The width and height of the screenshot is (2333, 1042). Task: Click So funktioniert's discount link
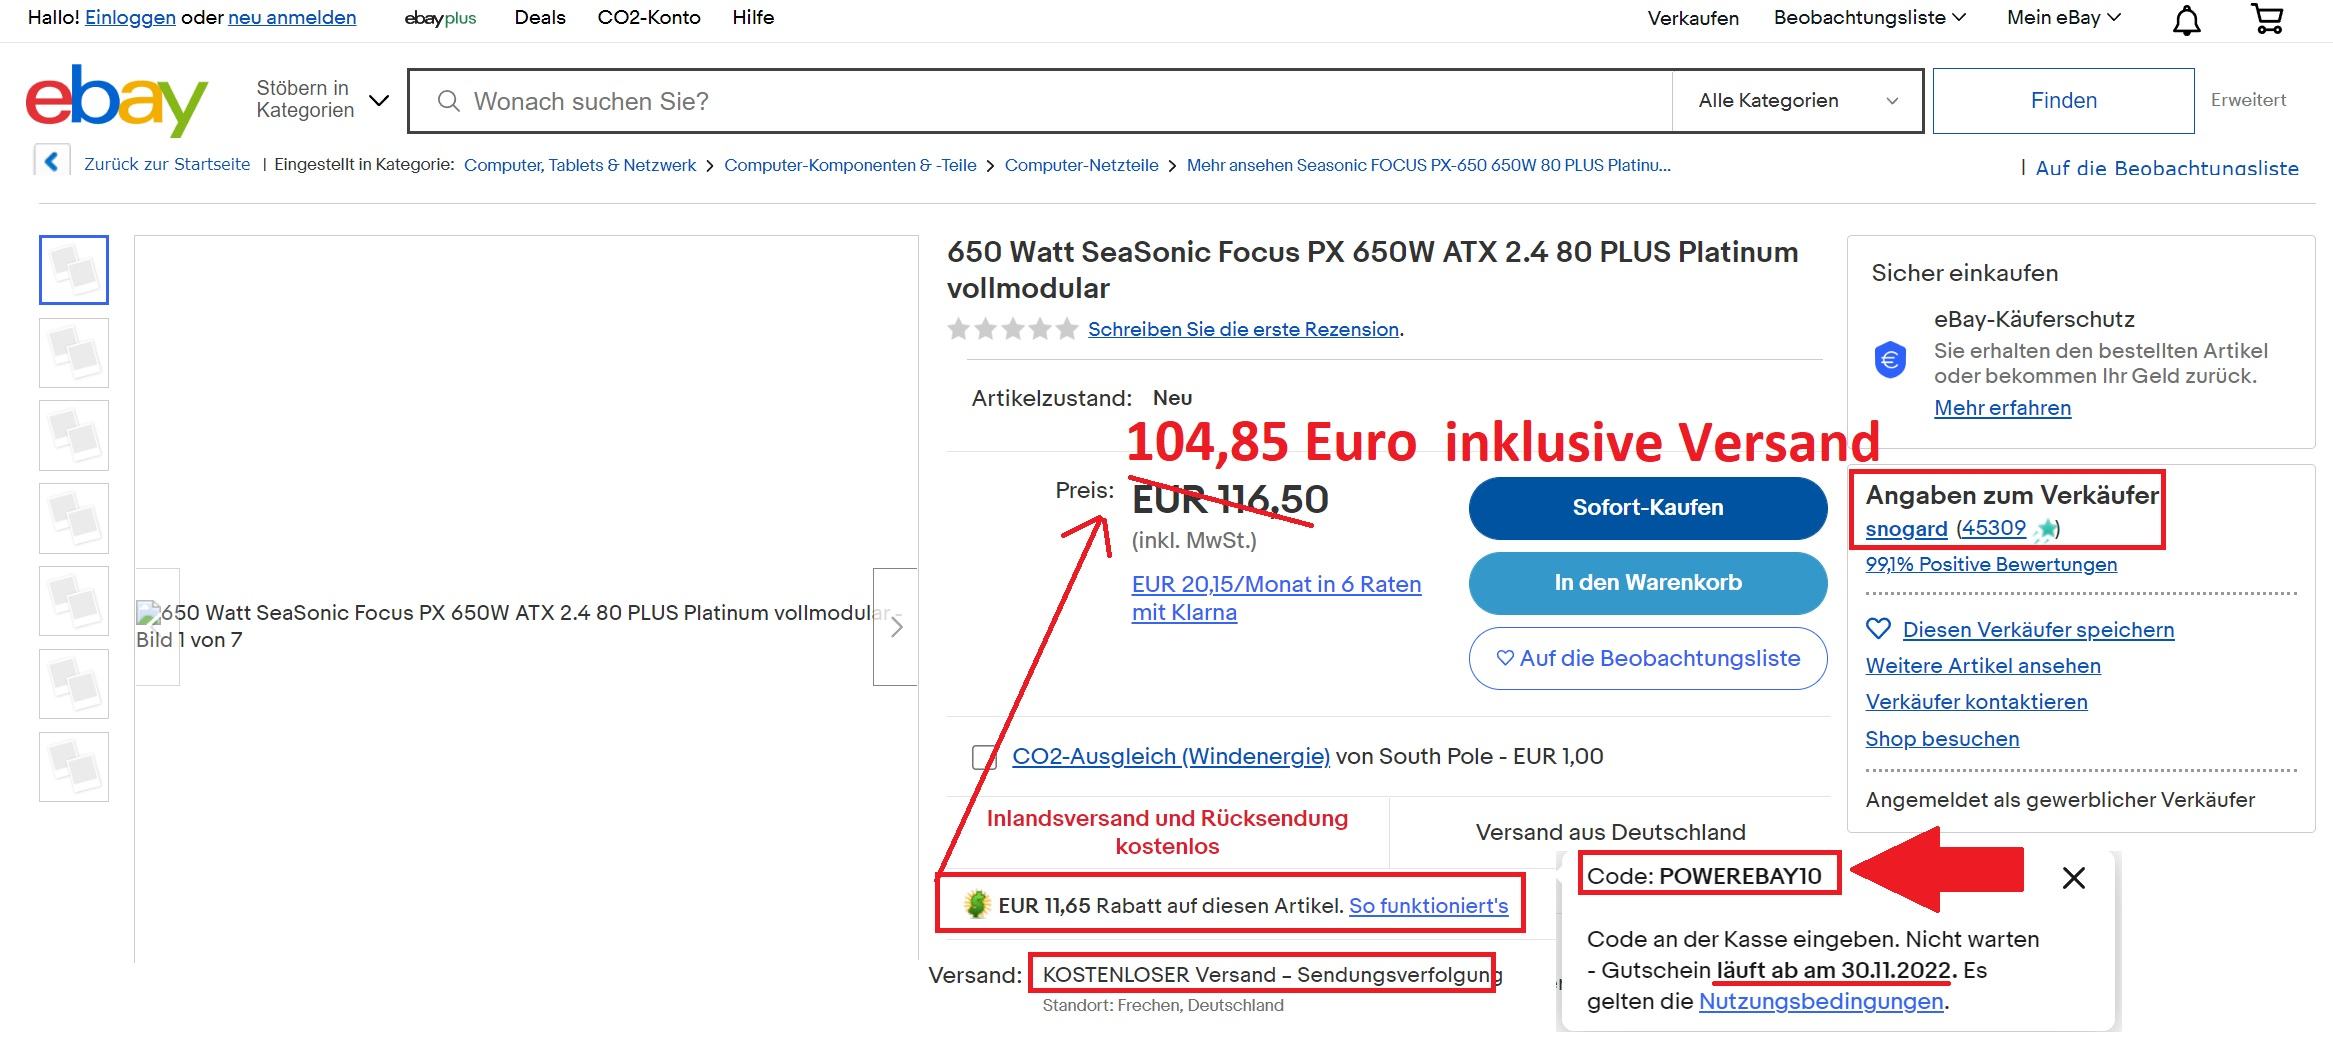(1428, 906)
